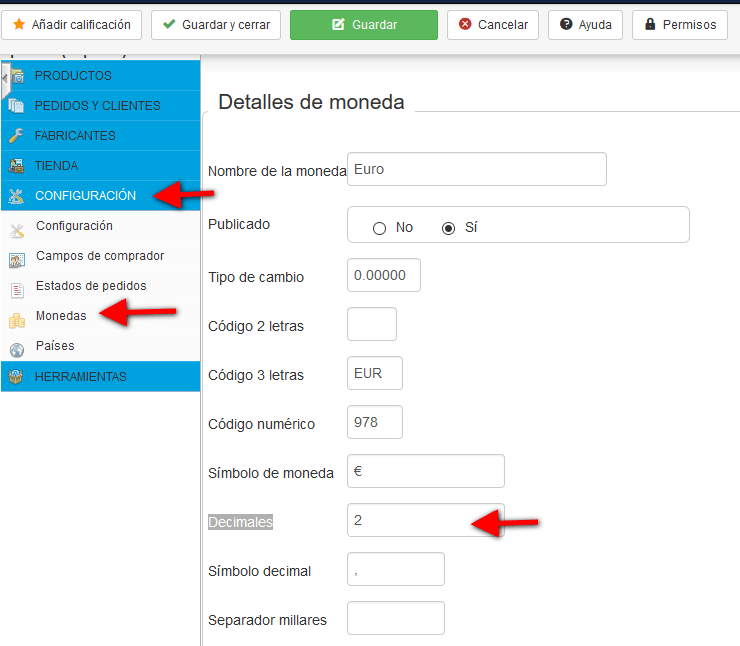Expand the PRODUCTOS menu section
The width and height of the screenshot is (740, 646).
101,76
